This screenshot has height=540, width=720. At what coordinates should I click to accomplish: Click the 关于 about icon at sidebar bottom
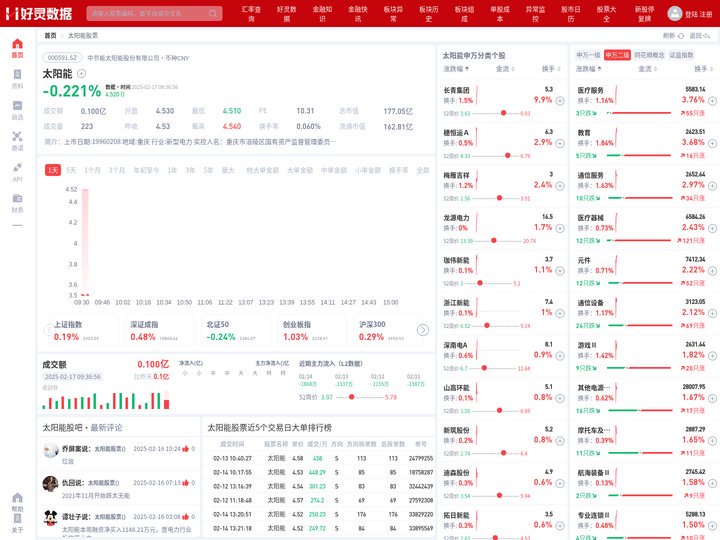(17, 518)
